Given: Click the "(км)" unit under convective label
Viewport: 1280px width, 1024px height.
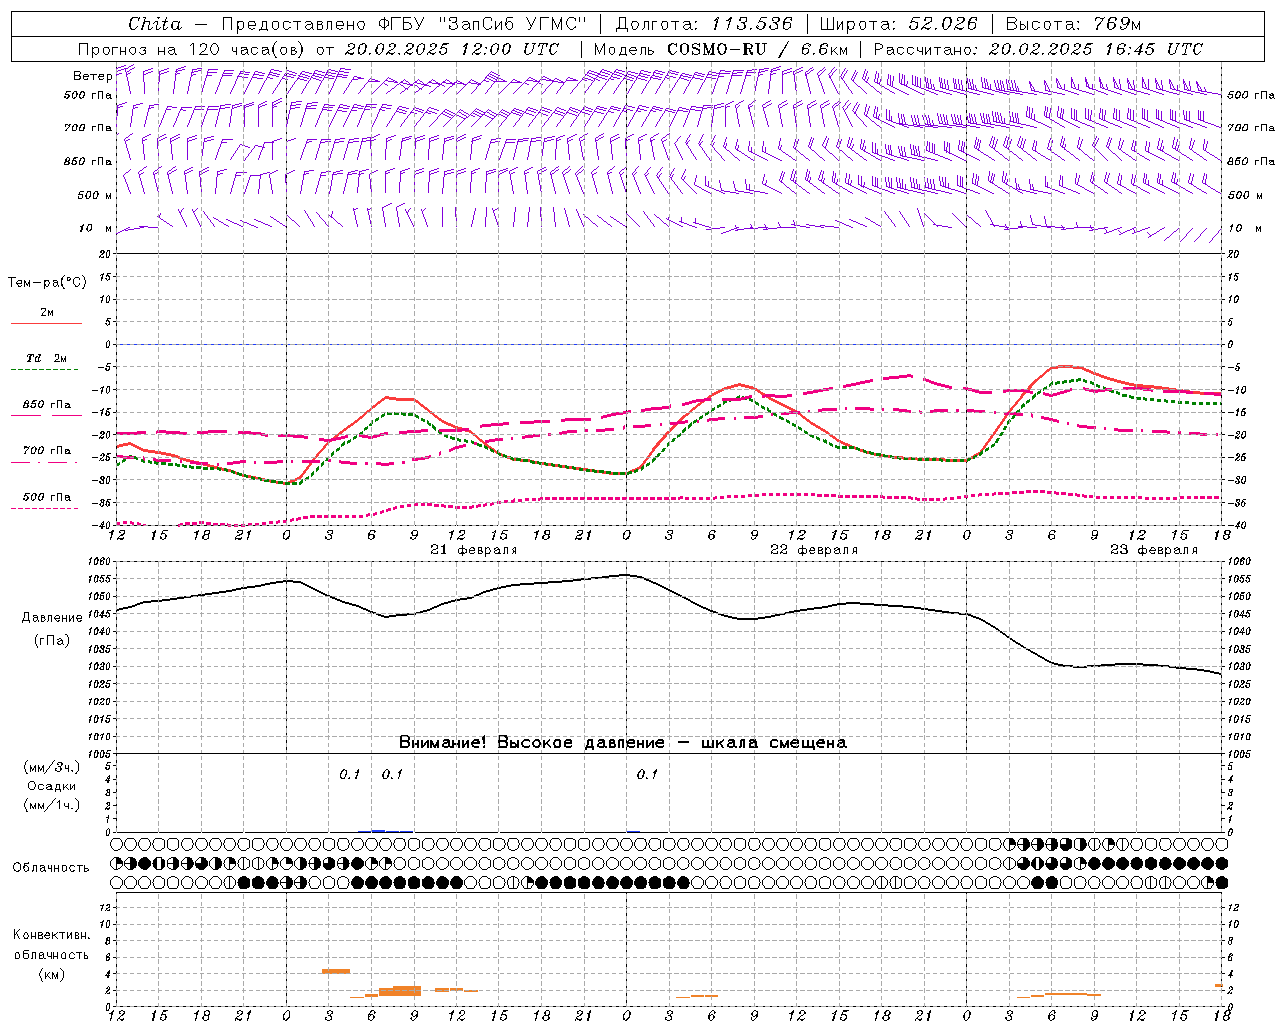Looking at the screenshot, I should pyautogui.click(x=52, y=974).
